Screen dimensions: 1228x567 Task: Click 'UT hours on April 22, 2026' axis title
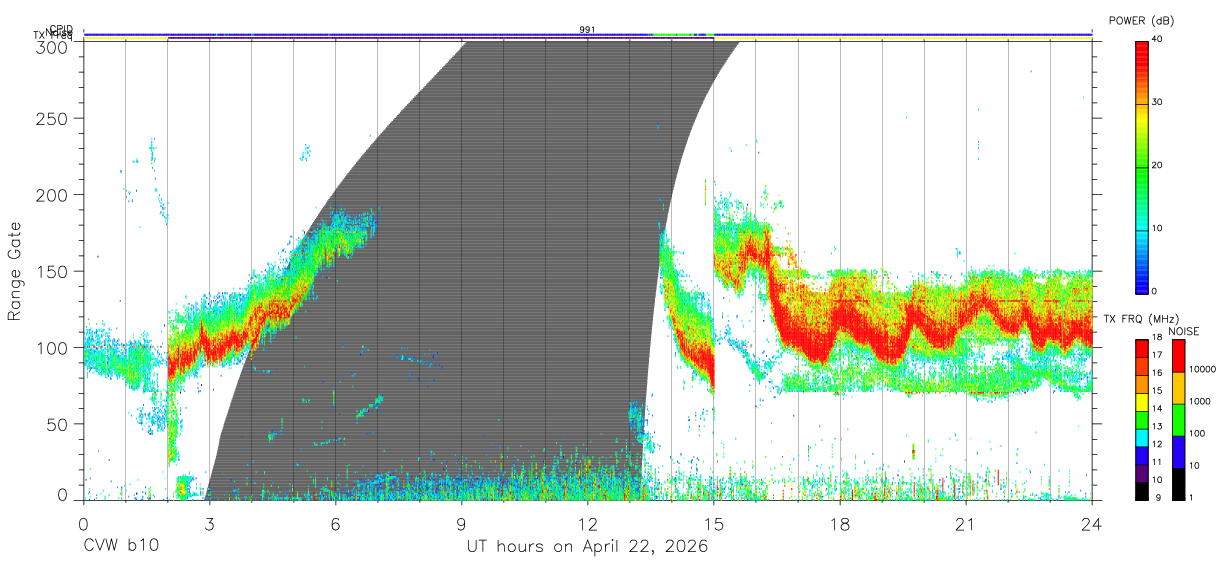(x=588, y=547)
